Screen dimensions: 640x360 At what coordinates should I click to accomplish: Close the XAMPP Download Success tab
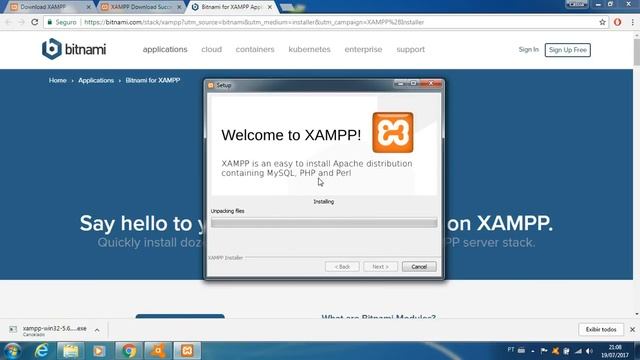(x=179, y=7)
